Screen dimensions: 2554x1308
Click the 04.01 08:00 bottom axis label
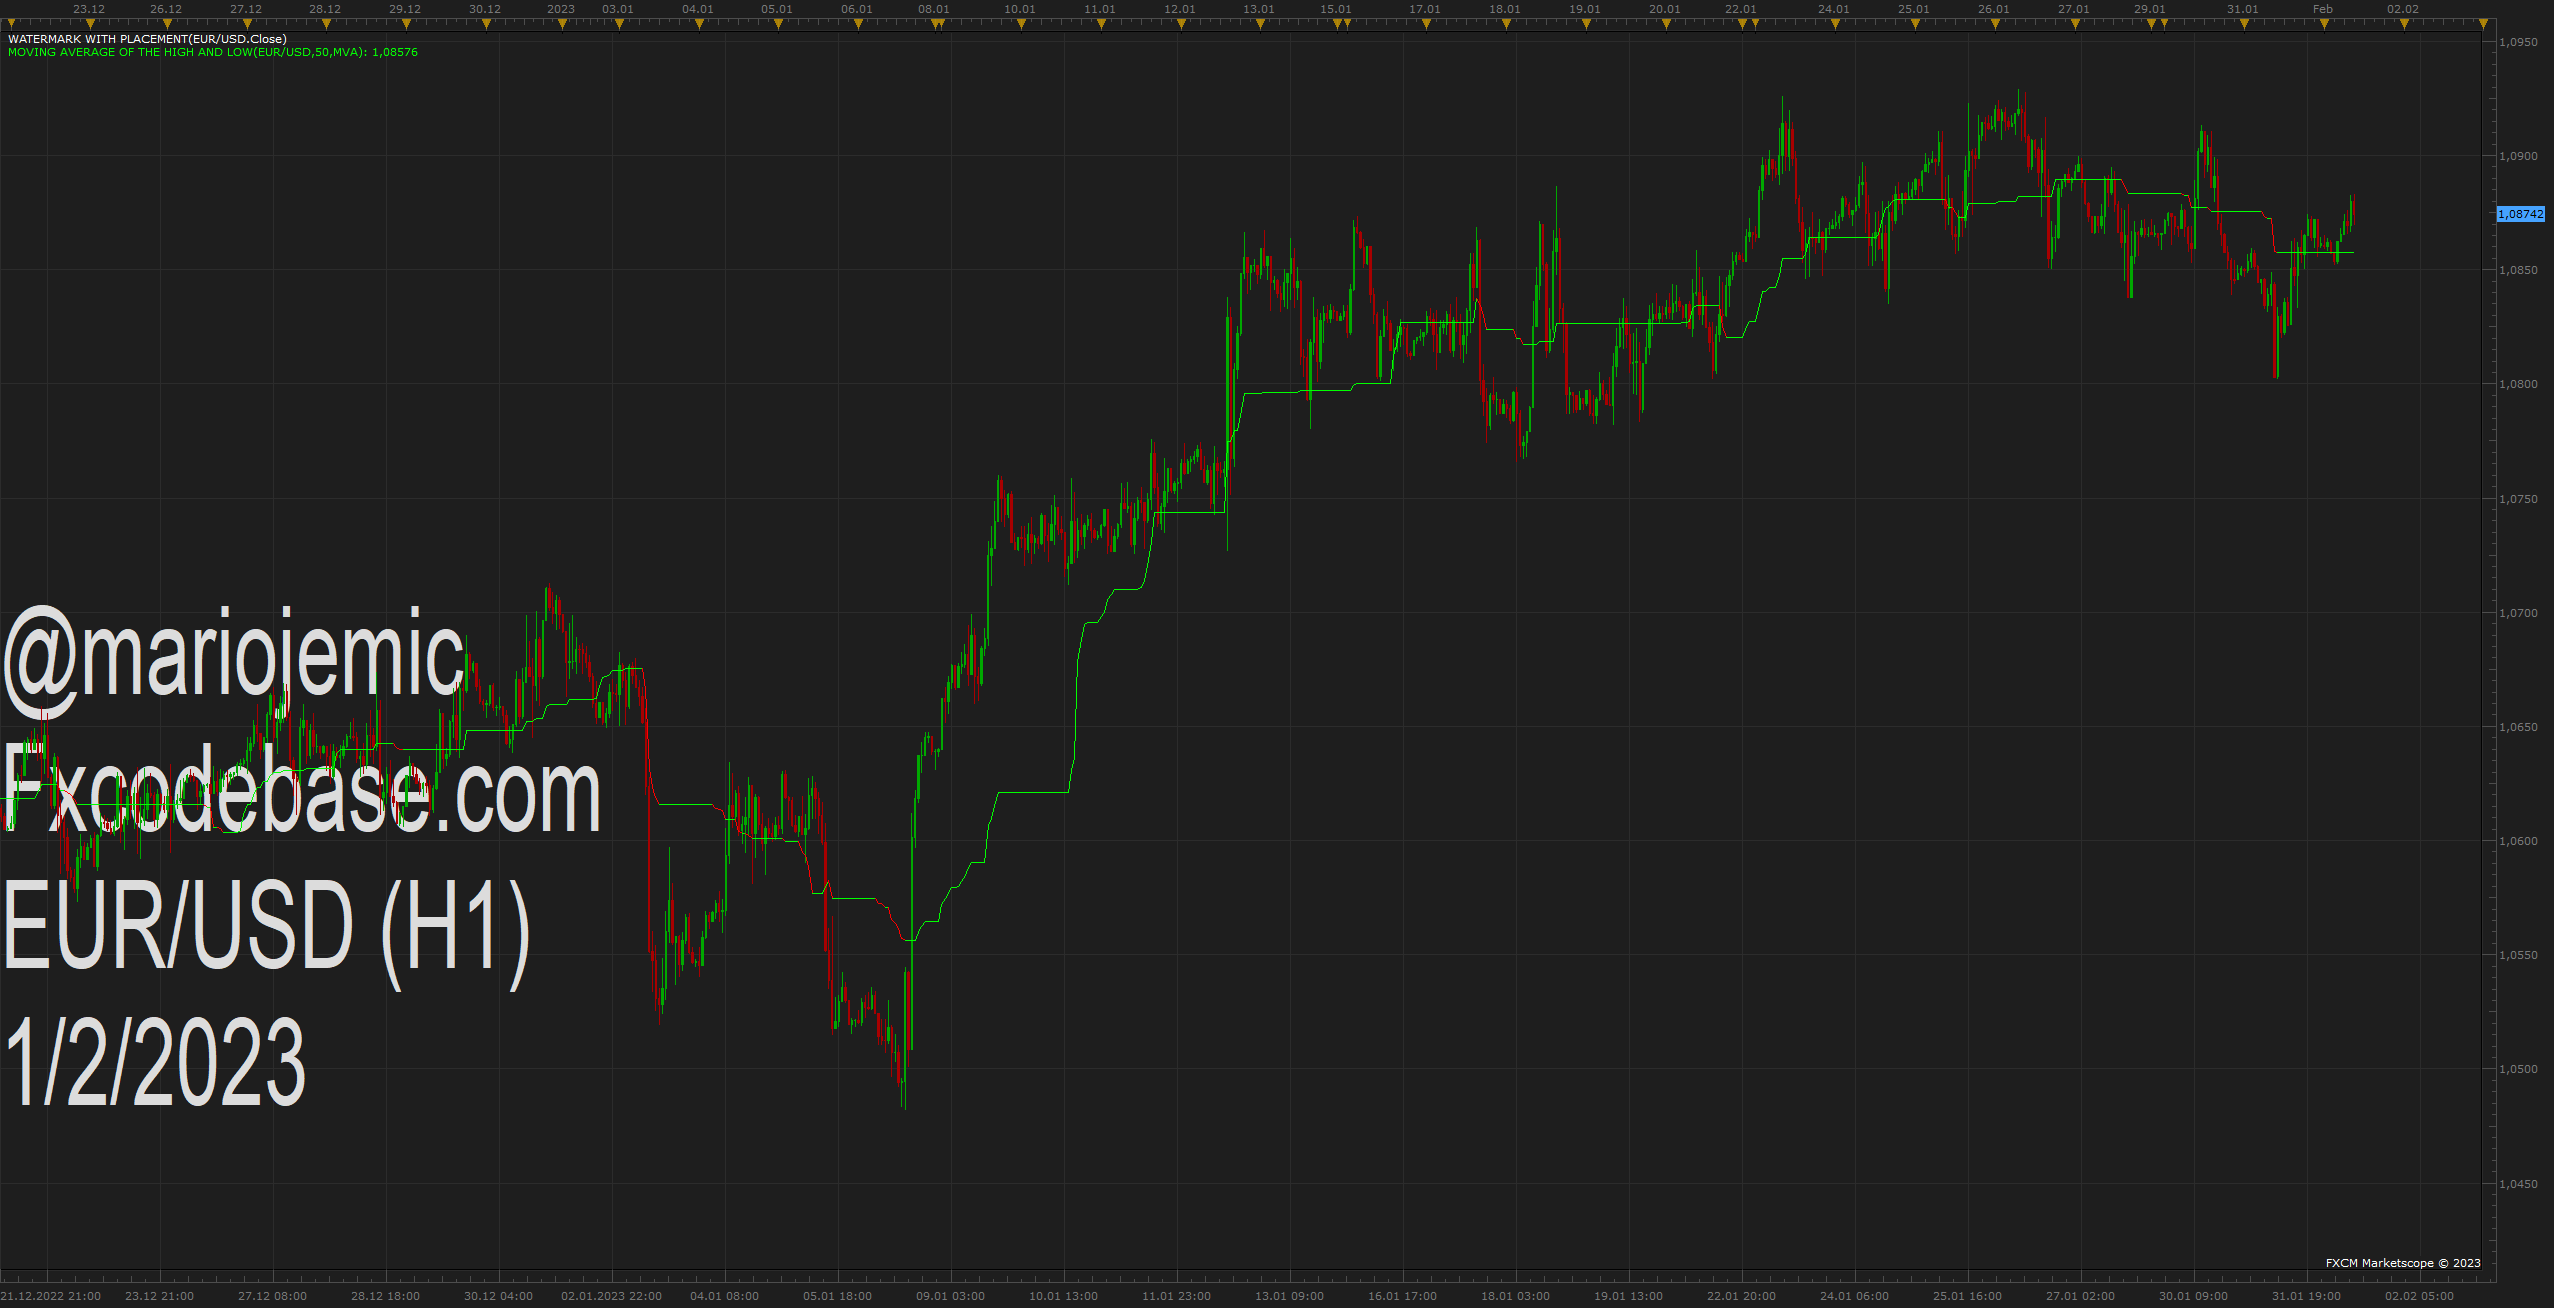725,1296
